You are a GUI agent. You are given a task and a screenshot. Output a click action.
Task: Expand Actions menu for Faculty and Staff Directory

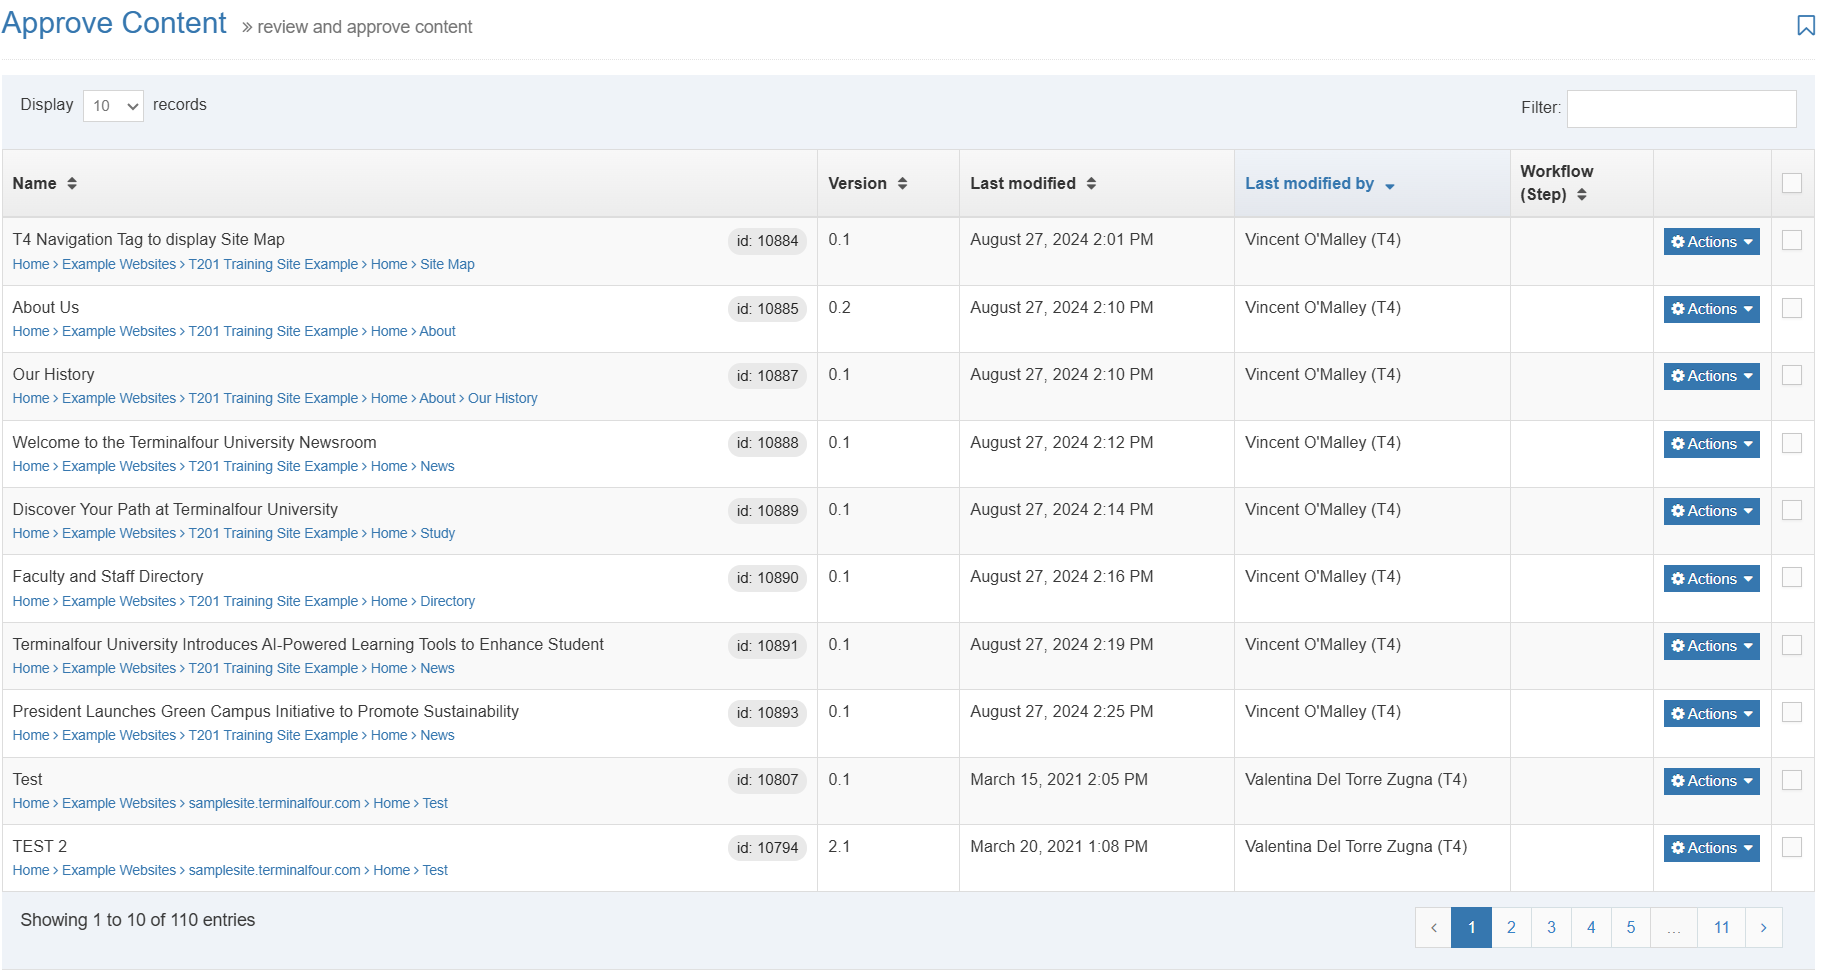(x=1711, y=579)
